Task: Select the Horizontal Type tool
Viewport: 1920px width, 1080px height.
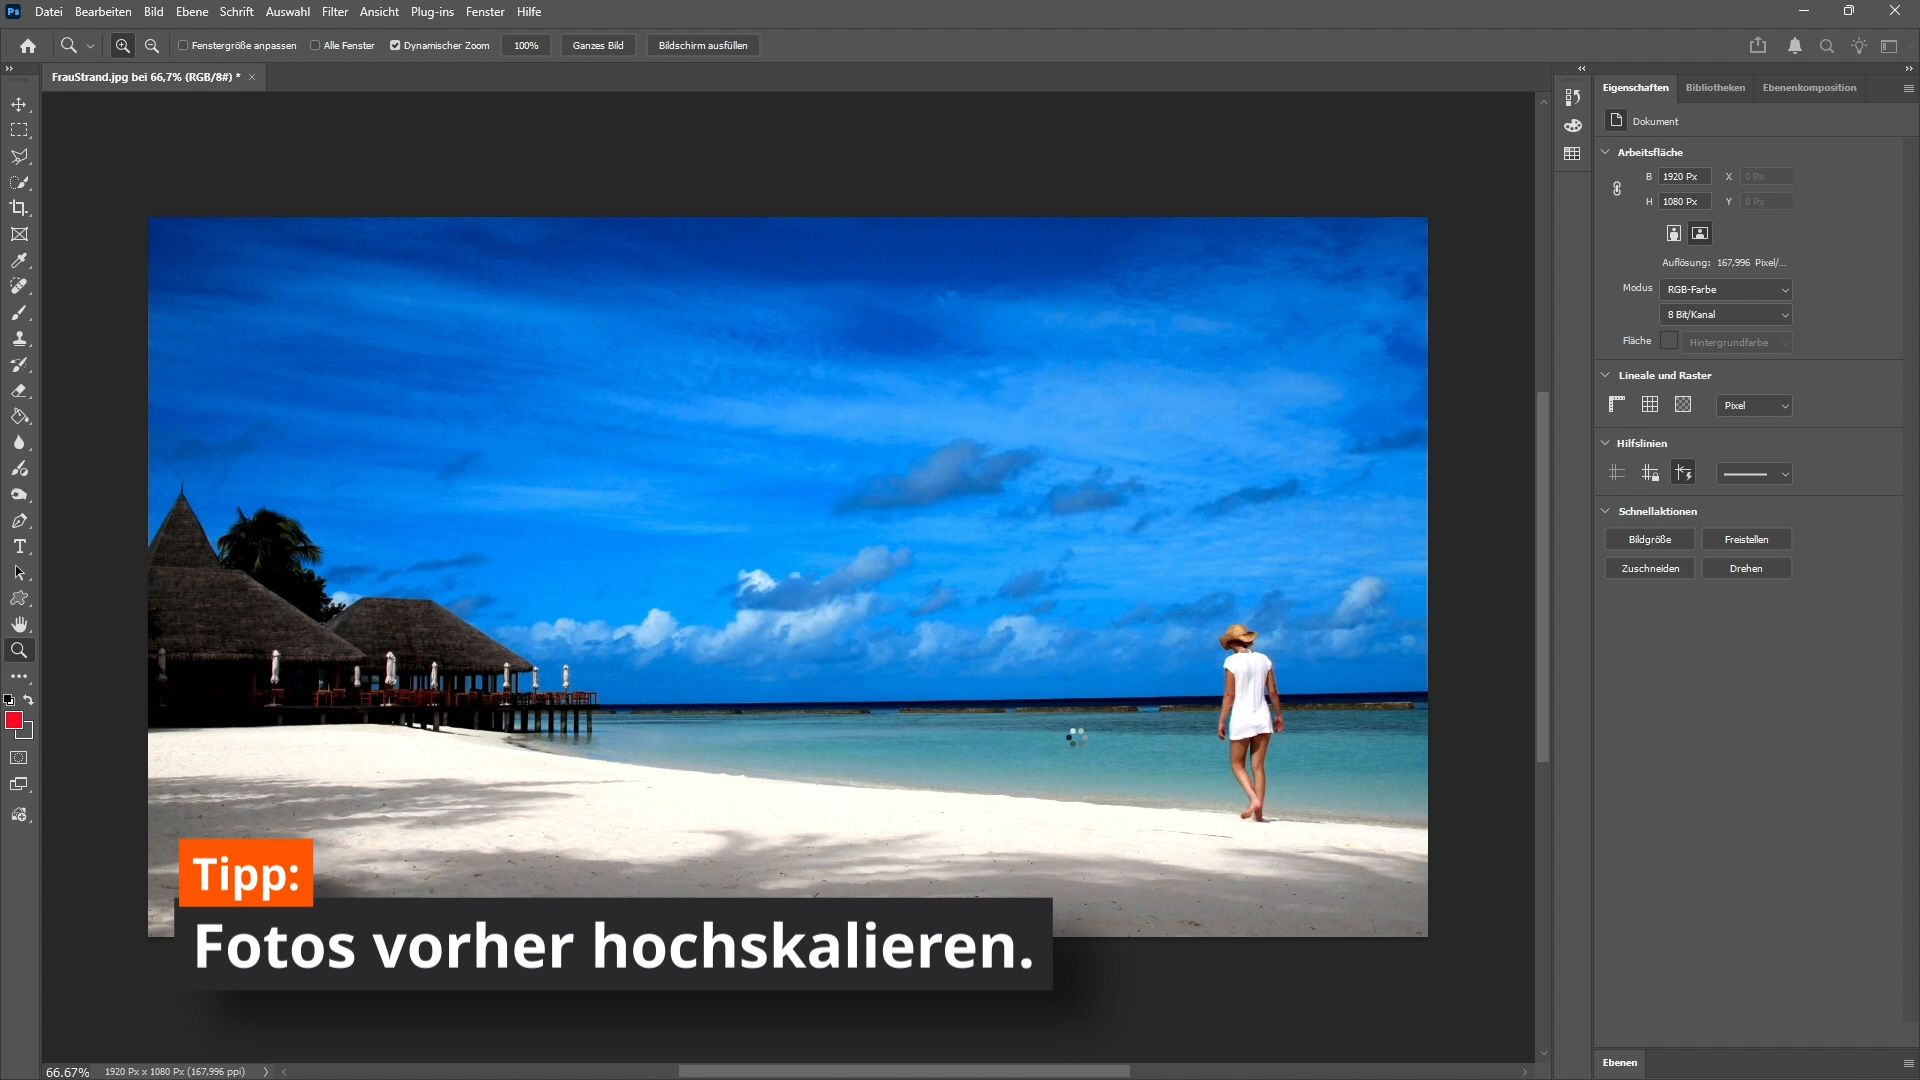Action: pos(19,546)
